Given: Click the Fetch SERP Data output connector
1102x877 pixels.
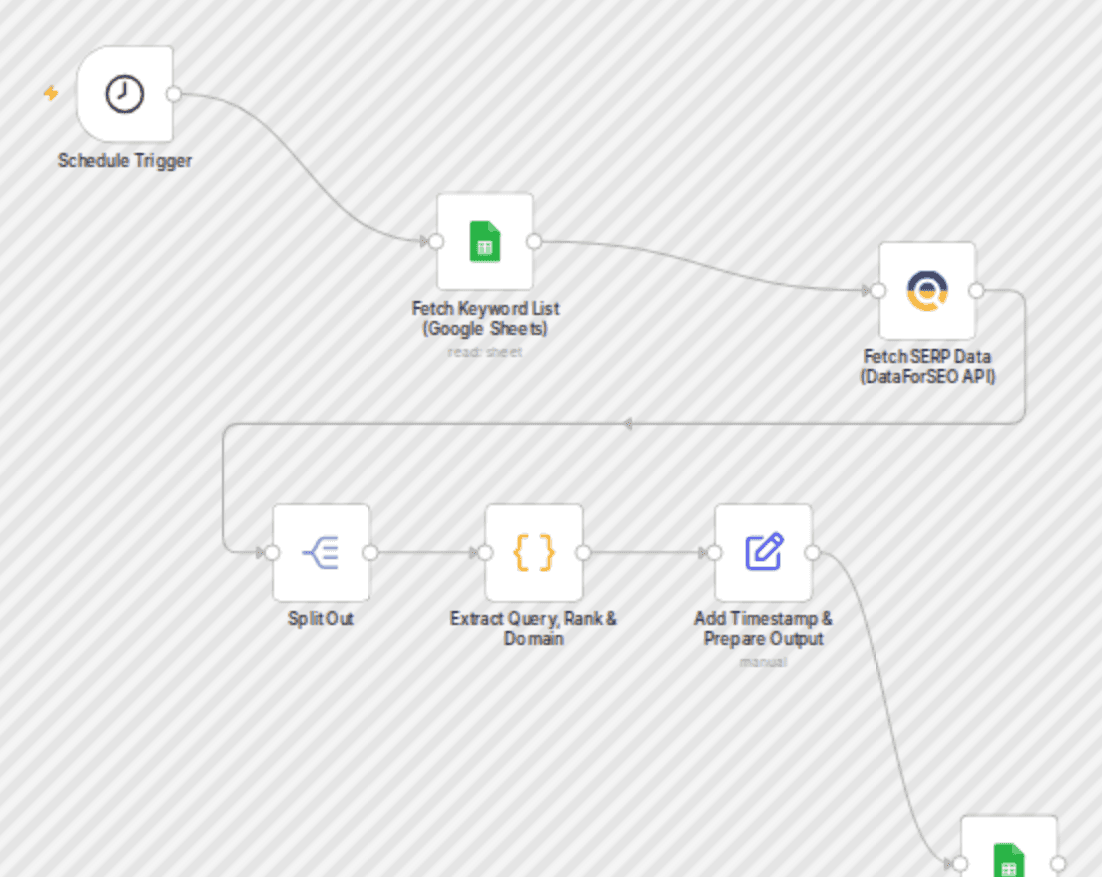Looking at the screenshot, I should click(x=975, y=290).
